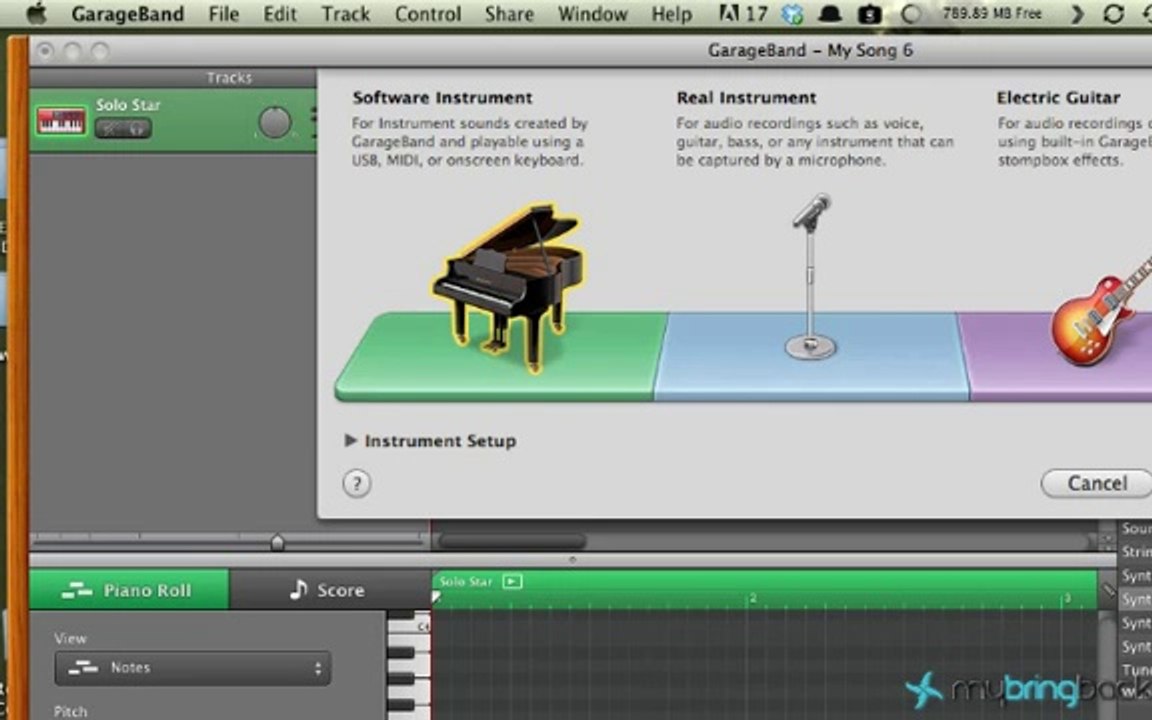The width and height of the screenshot is (1152, 720).
Task: Open the Edit menu
Action: pyautogui.click(x=280, y=14)
